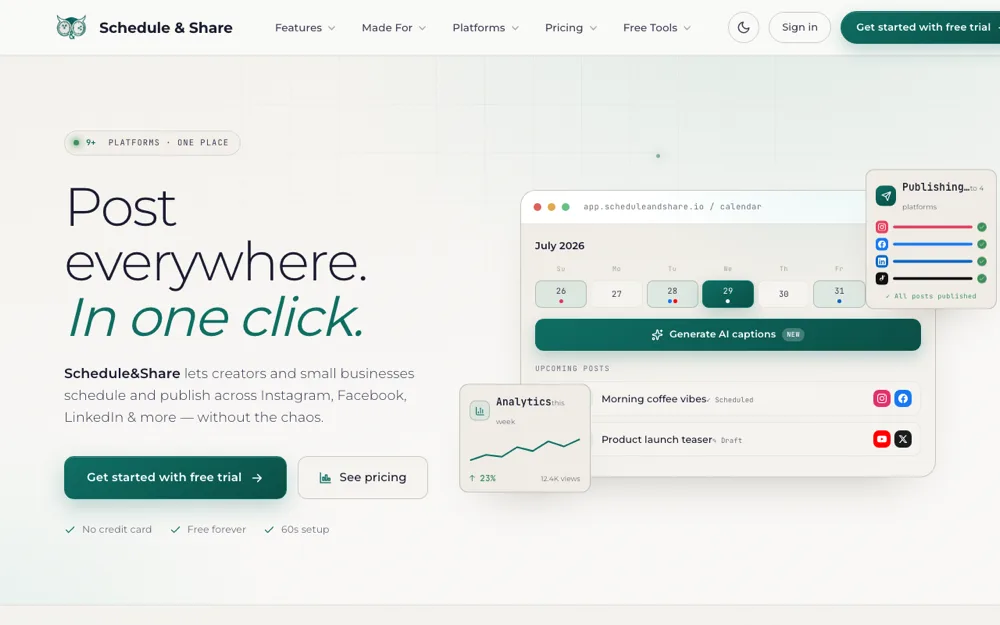This screenshot has width=1000, height=625.
Task: Click green checkmark beside Instagram progress
Action: (982, 227)
